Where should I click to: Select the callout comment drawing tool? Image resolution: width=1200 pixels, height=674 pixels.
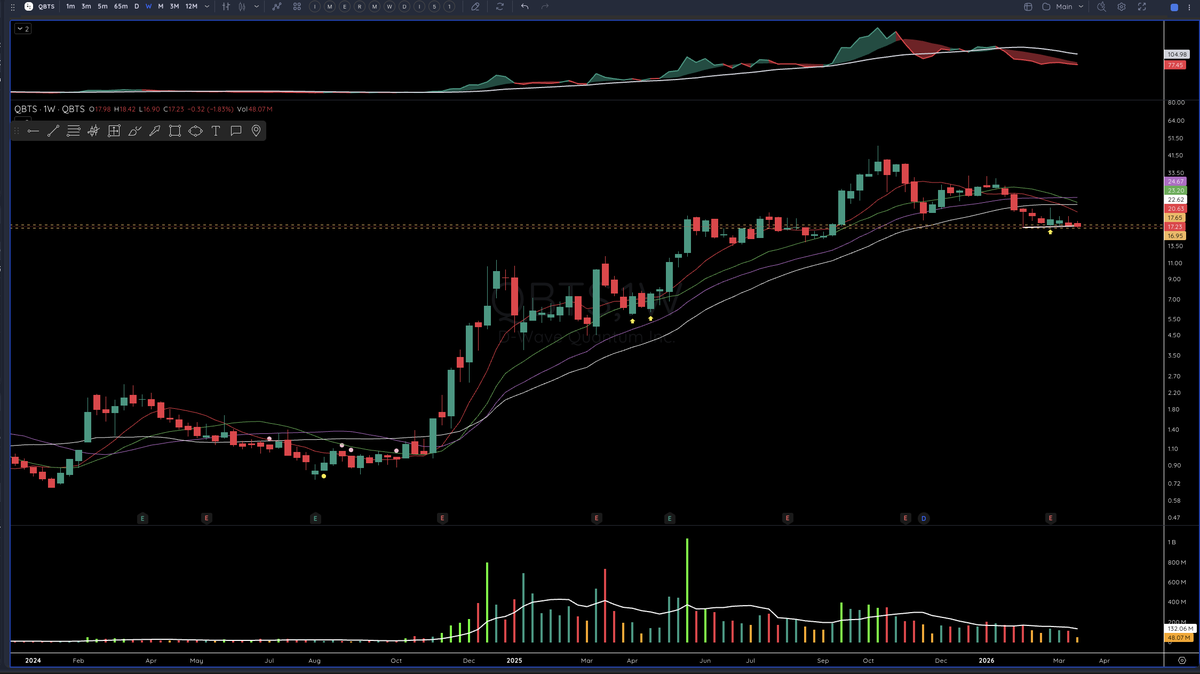[x=236, y=131]
